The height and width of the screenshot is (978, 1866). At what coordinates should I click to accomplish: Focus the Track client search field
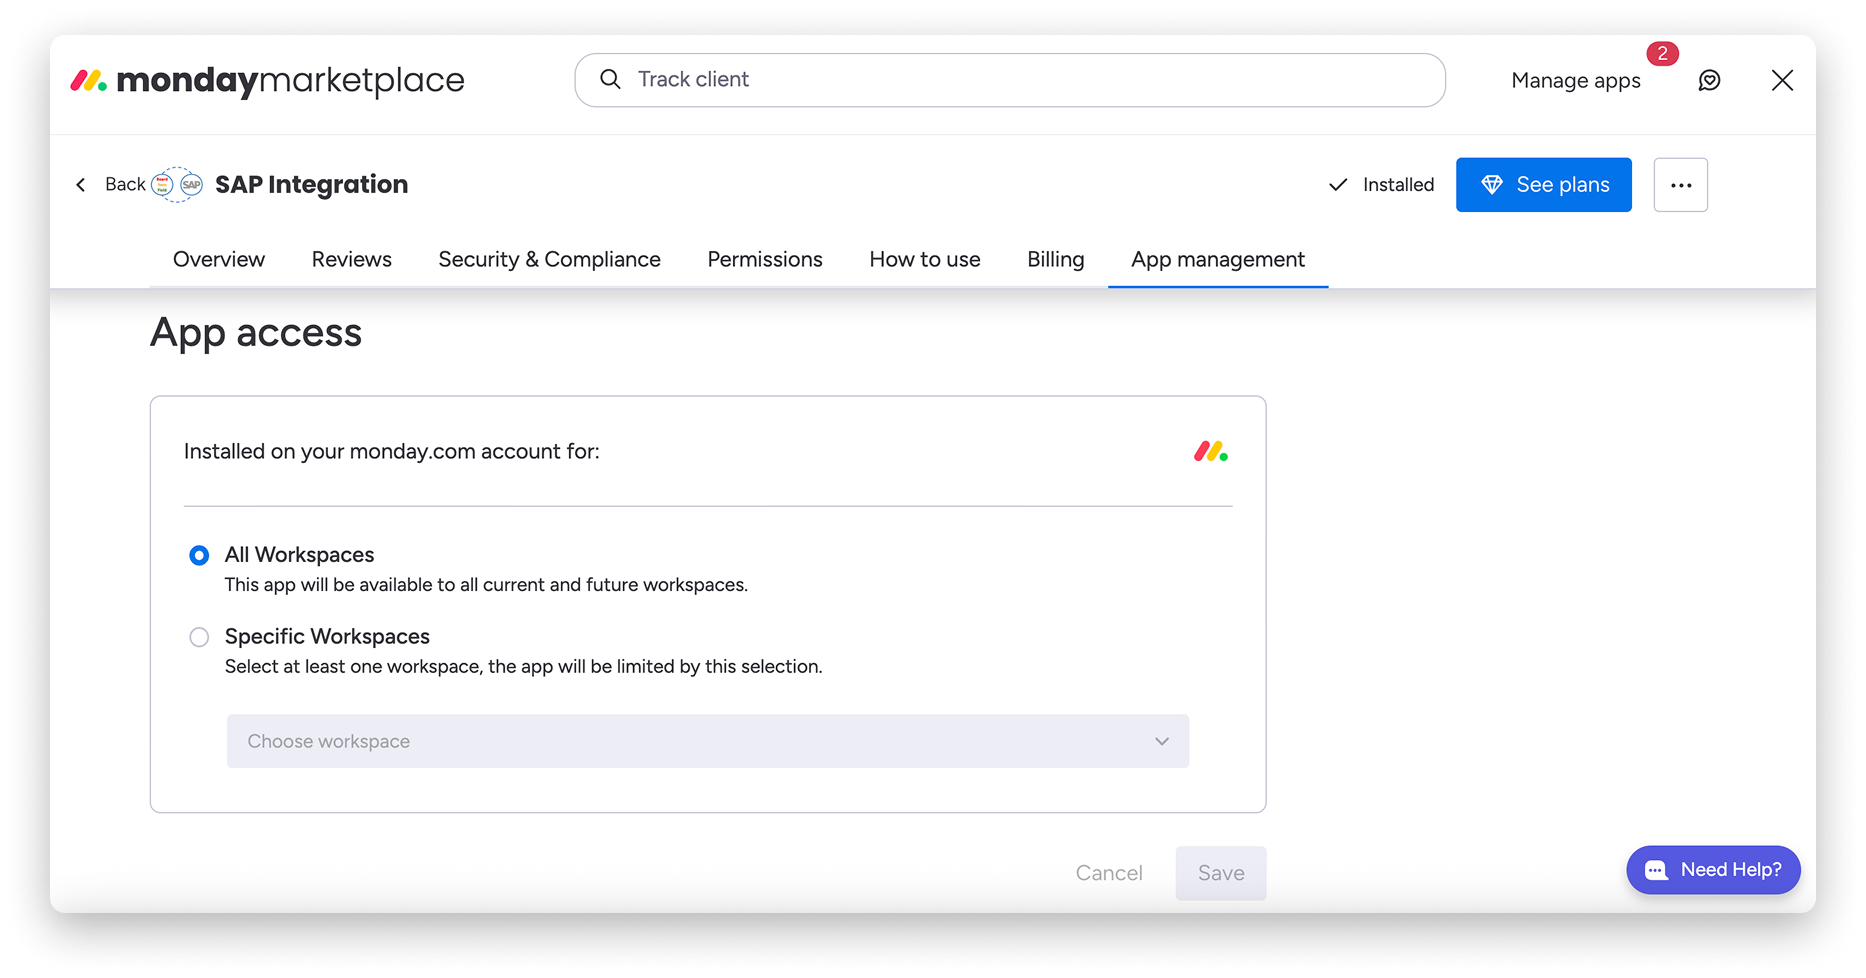1010,80
